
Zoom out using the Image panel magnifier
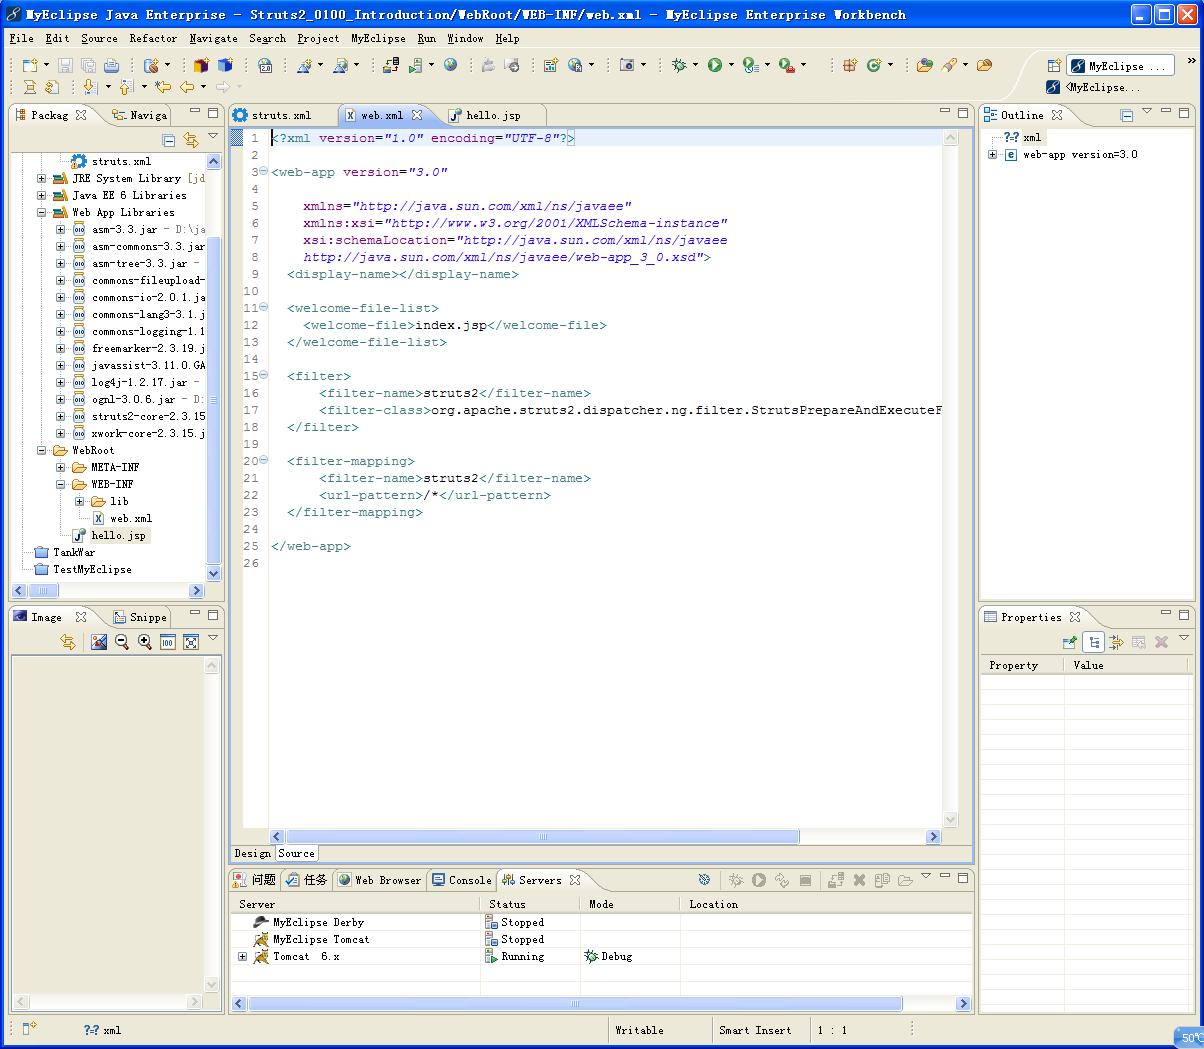[x=122, y=642]
